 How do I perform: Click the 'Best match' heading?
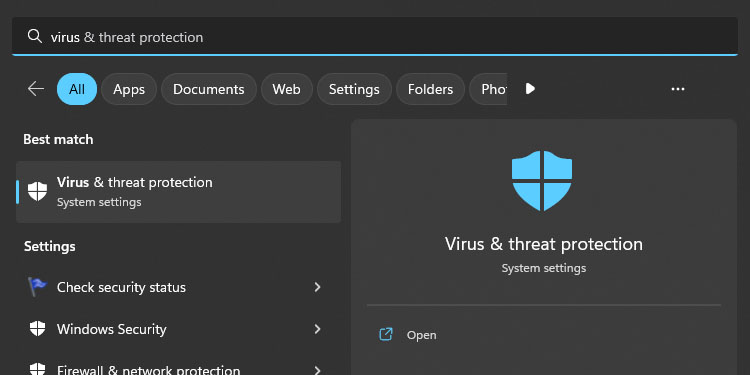click(58, 139)
